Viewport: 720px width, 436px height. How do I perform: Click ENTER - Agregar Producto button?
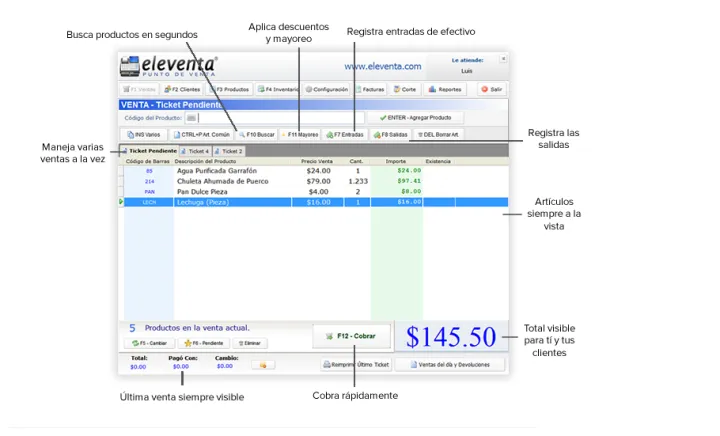(422, 118)
